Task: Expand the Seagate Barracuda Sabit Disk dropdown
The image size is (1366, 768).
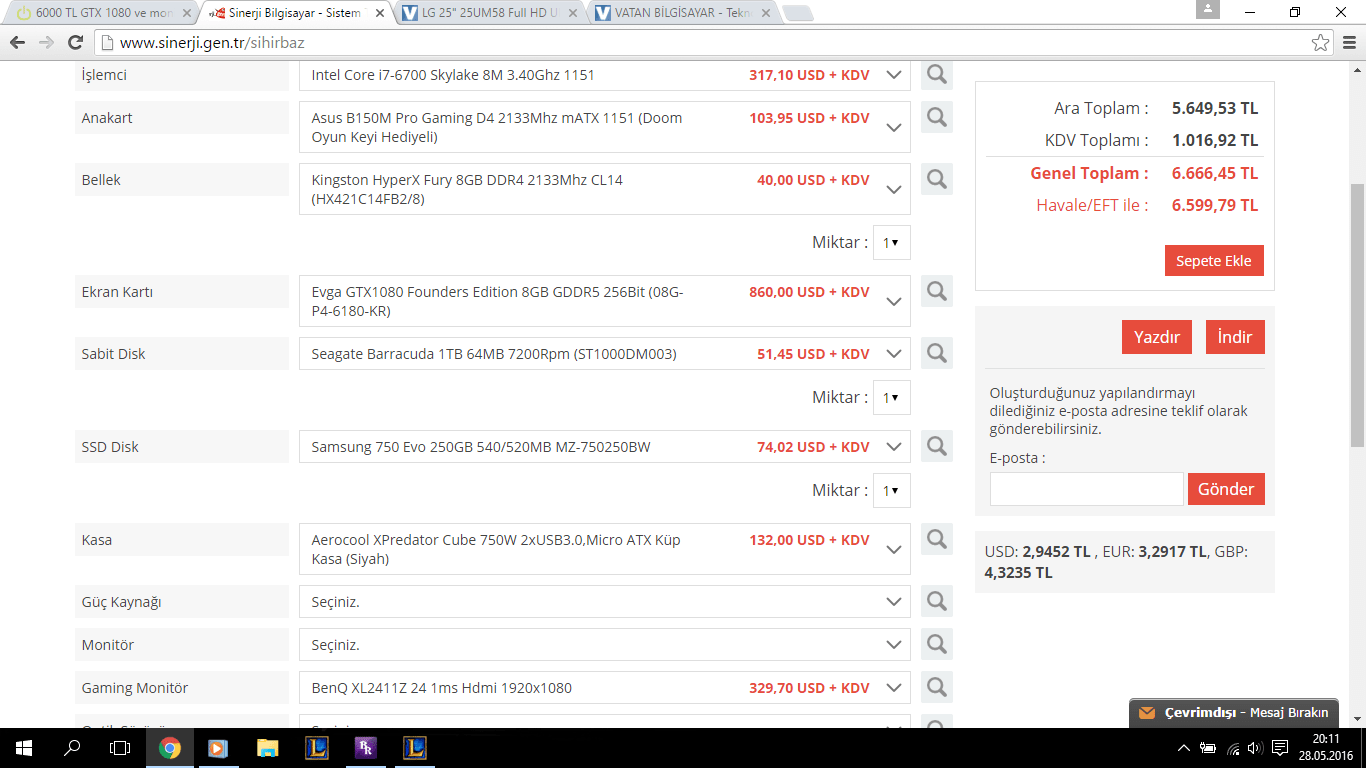Action: [x=894, y=354]
